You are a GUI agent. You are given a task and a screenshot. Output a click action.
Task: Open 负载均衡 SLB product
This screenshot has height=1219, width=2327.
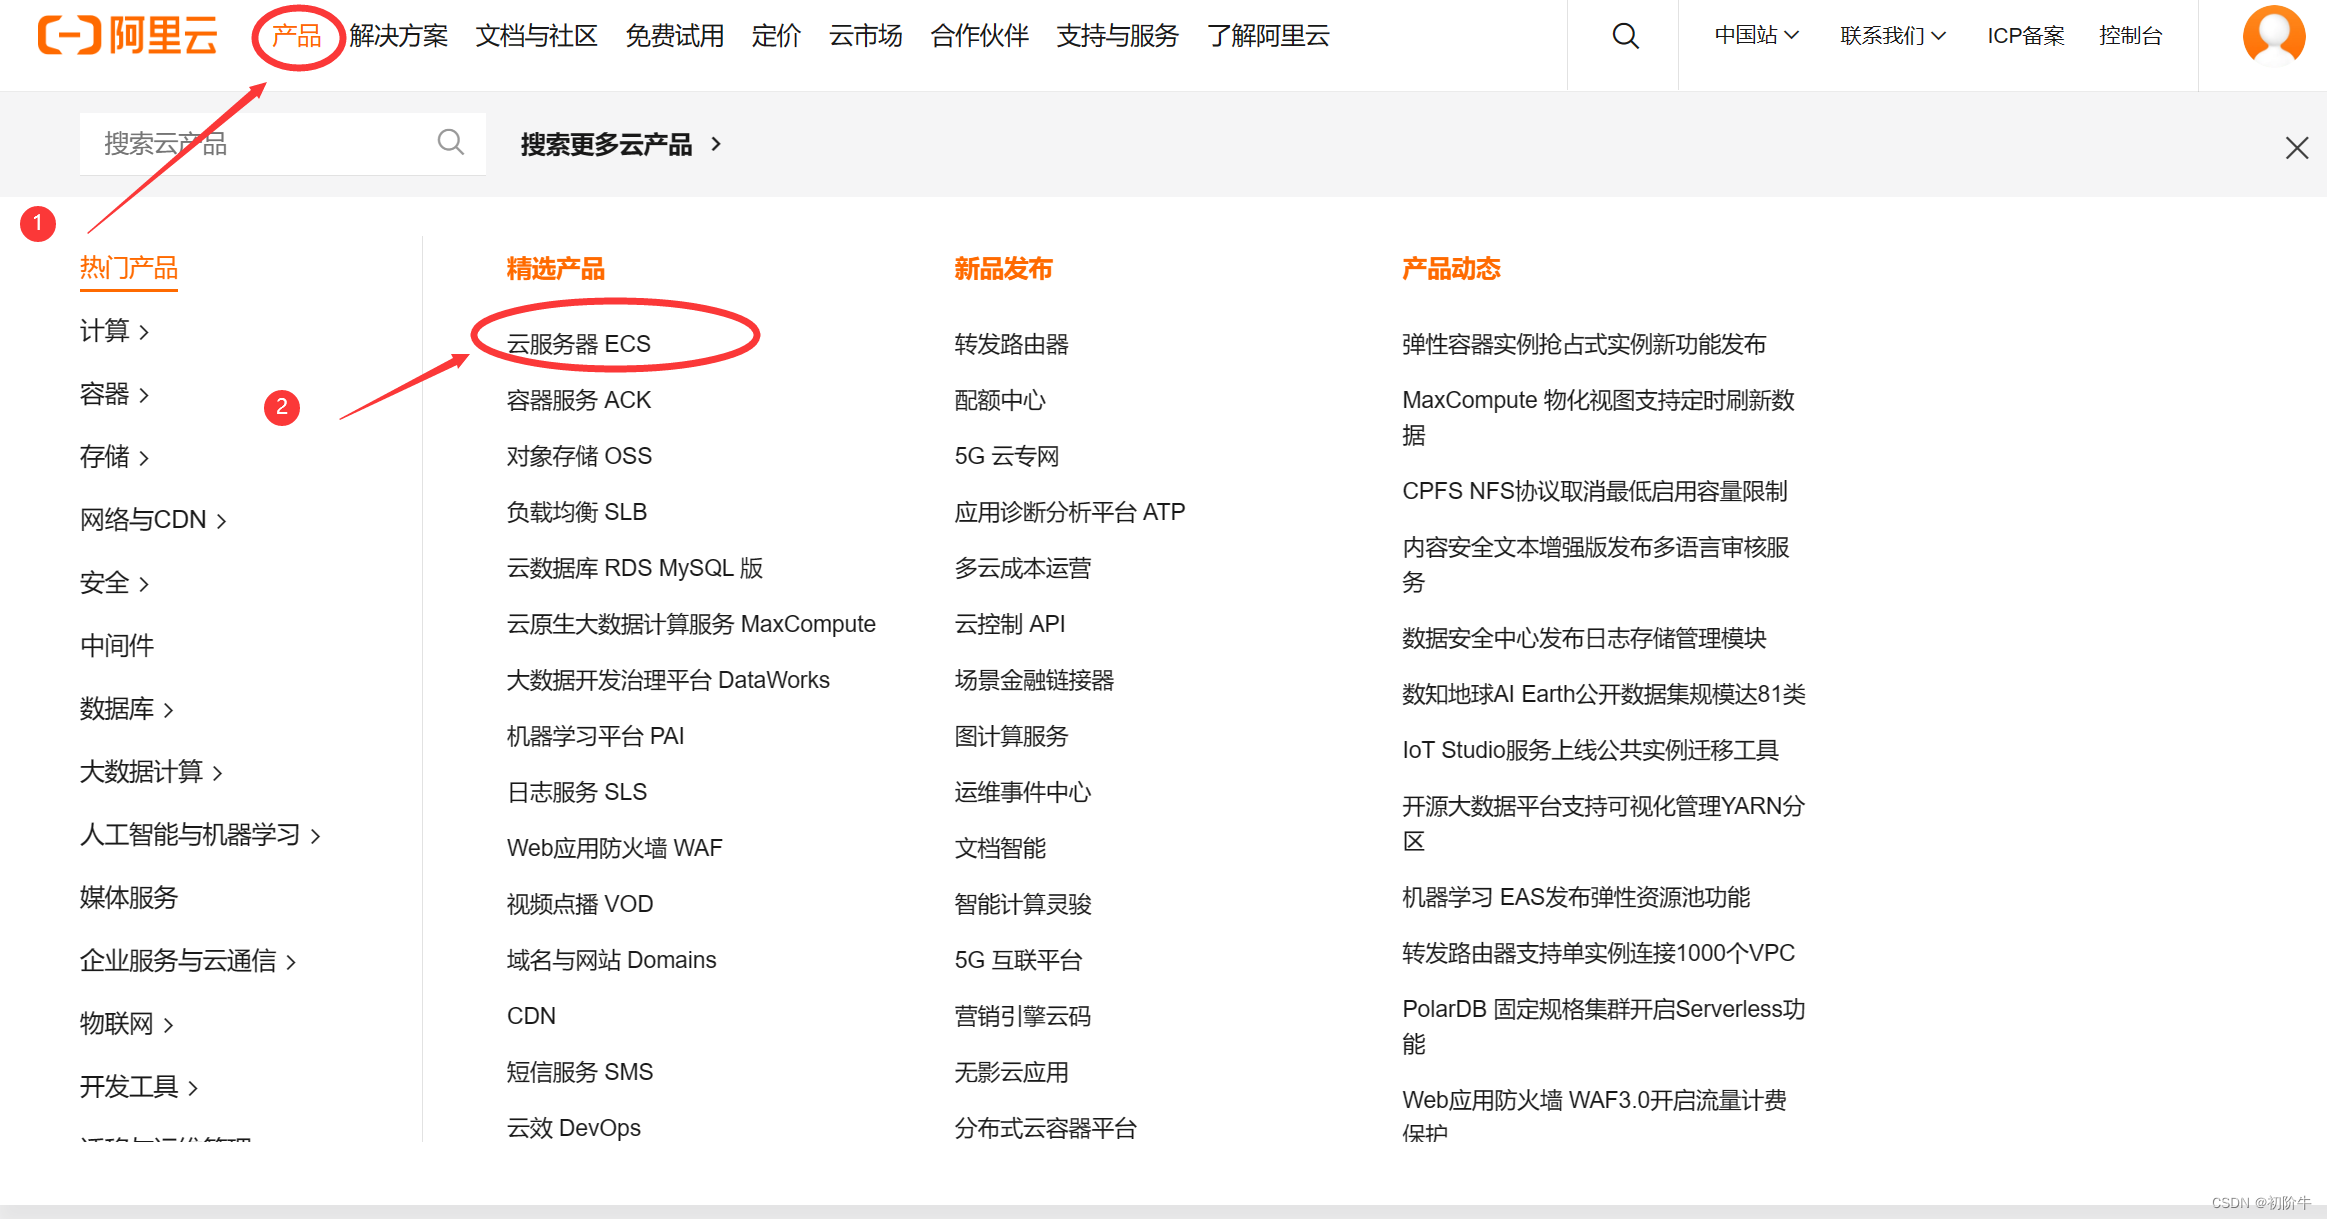577,512
